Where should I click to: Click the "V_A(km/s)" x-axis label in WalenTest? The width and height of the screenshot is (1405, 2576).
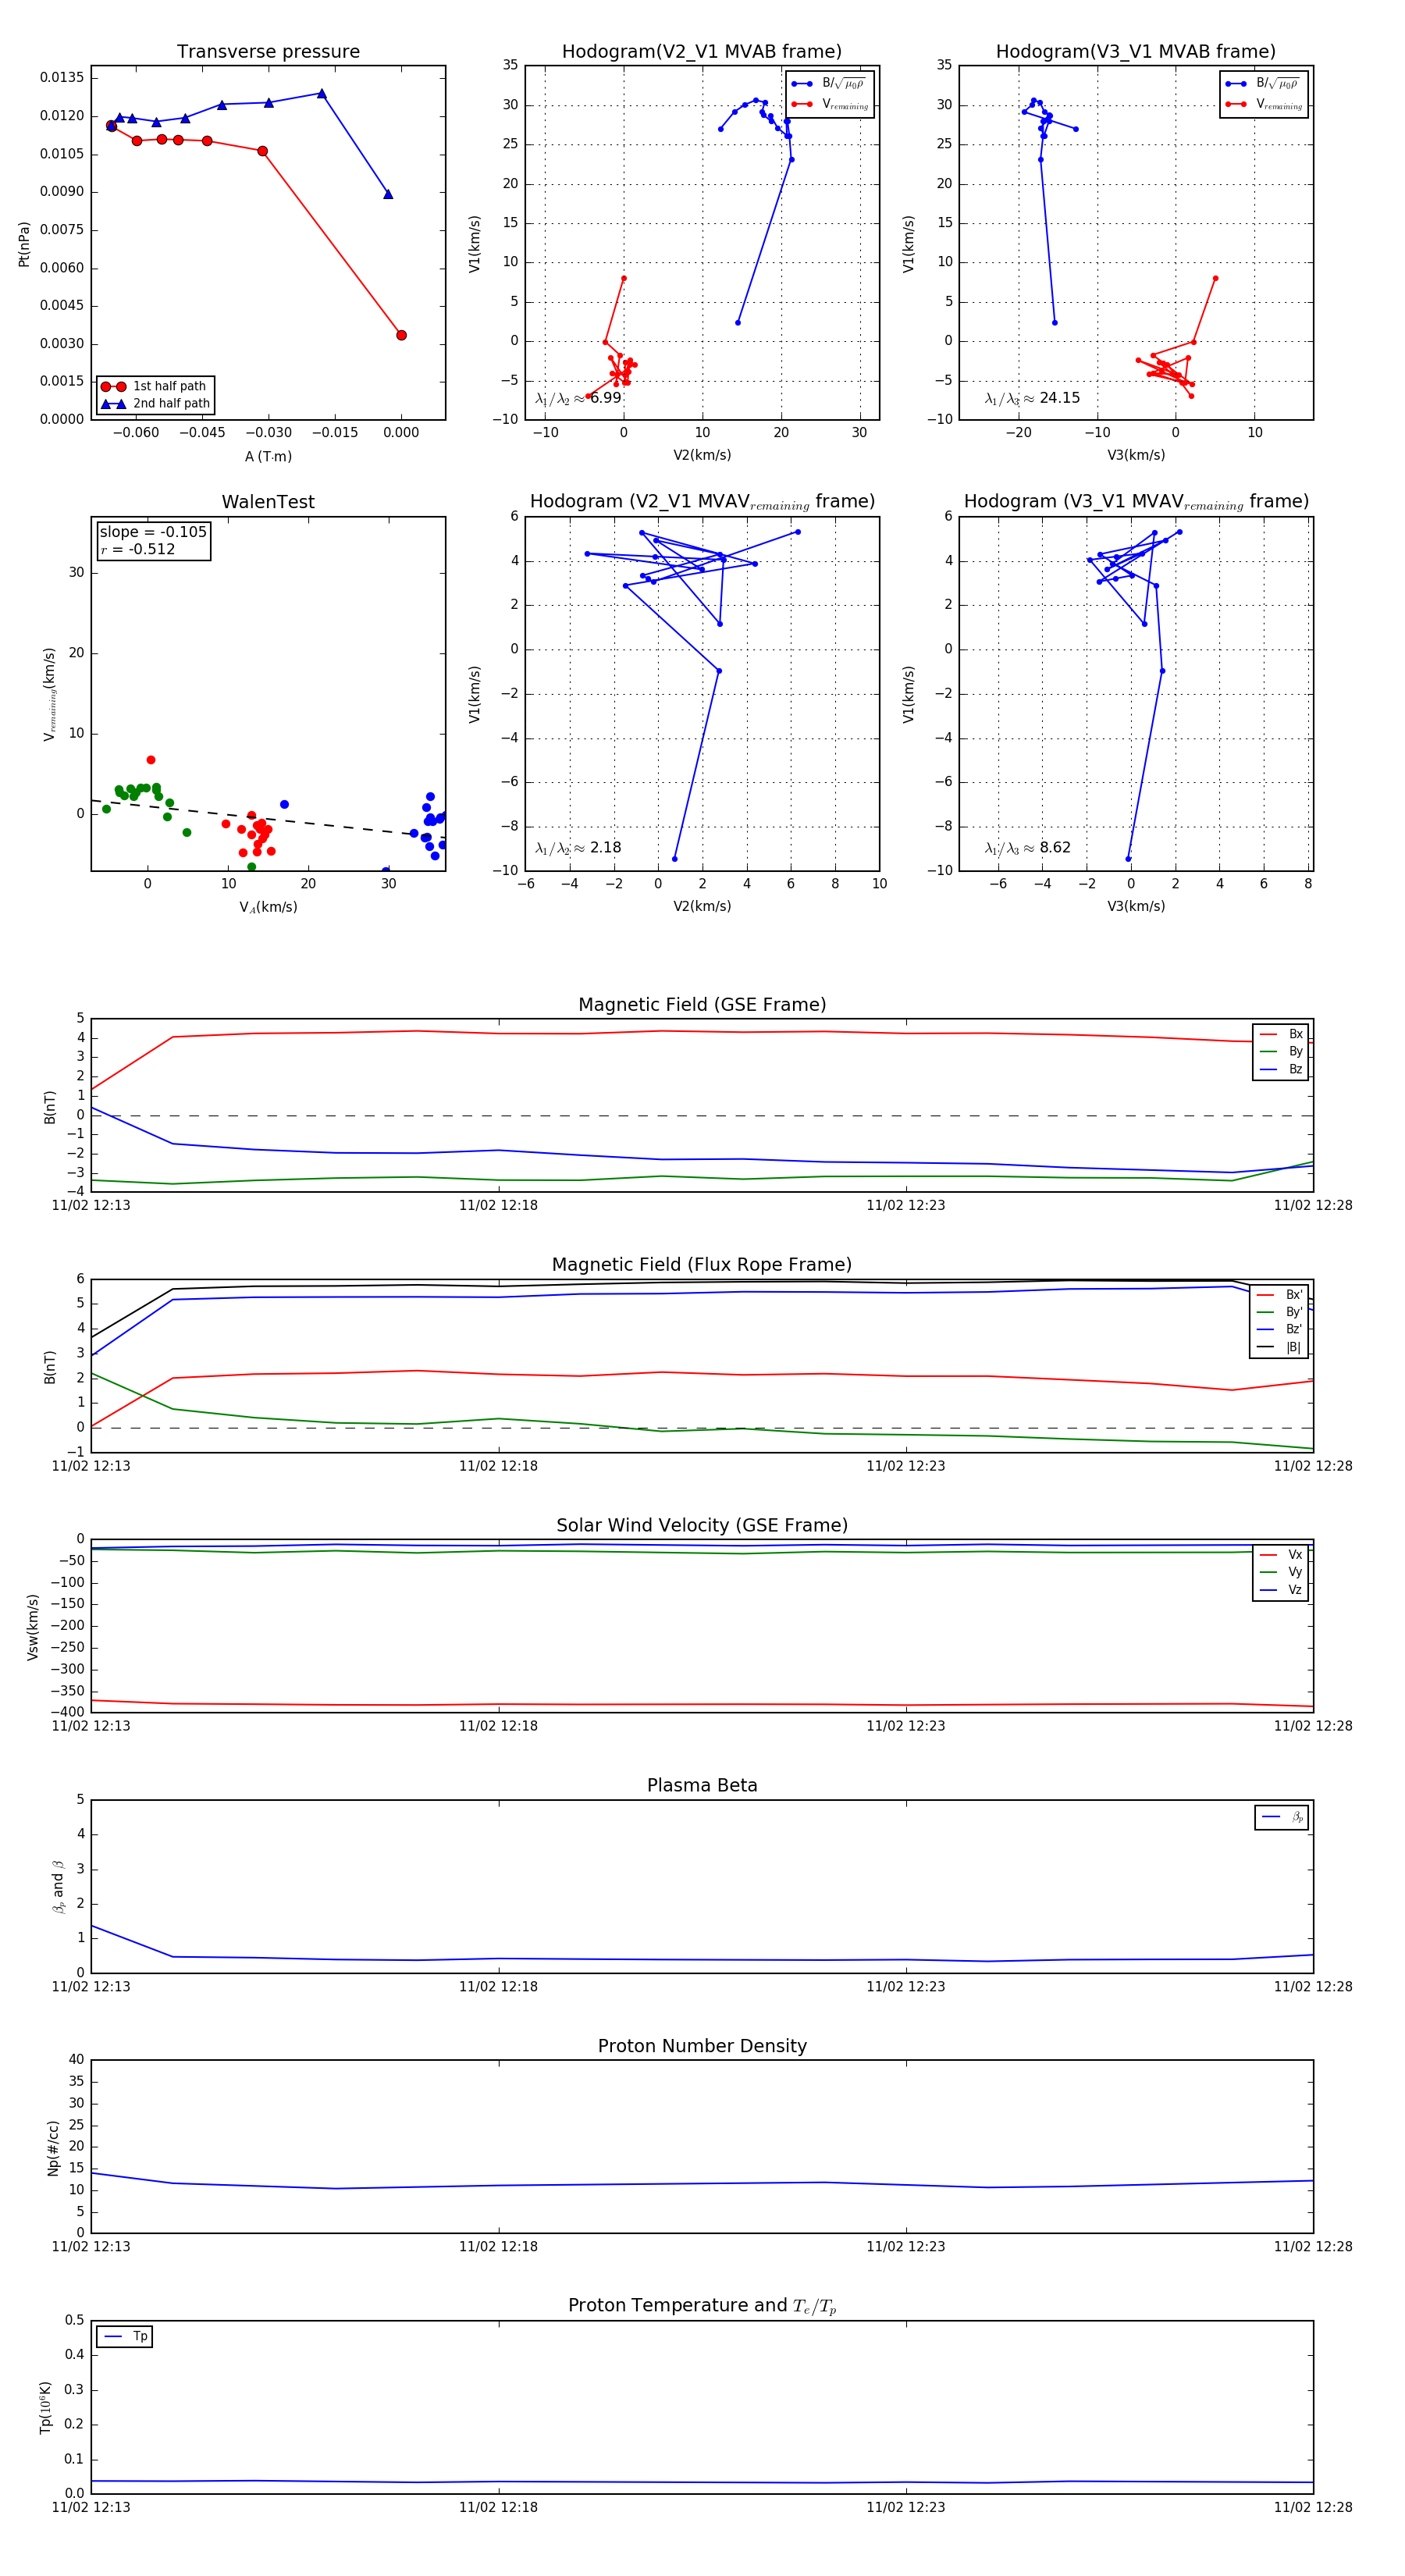point(268,907)
